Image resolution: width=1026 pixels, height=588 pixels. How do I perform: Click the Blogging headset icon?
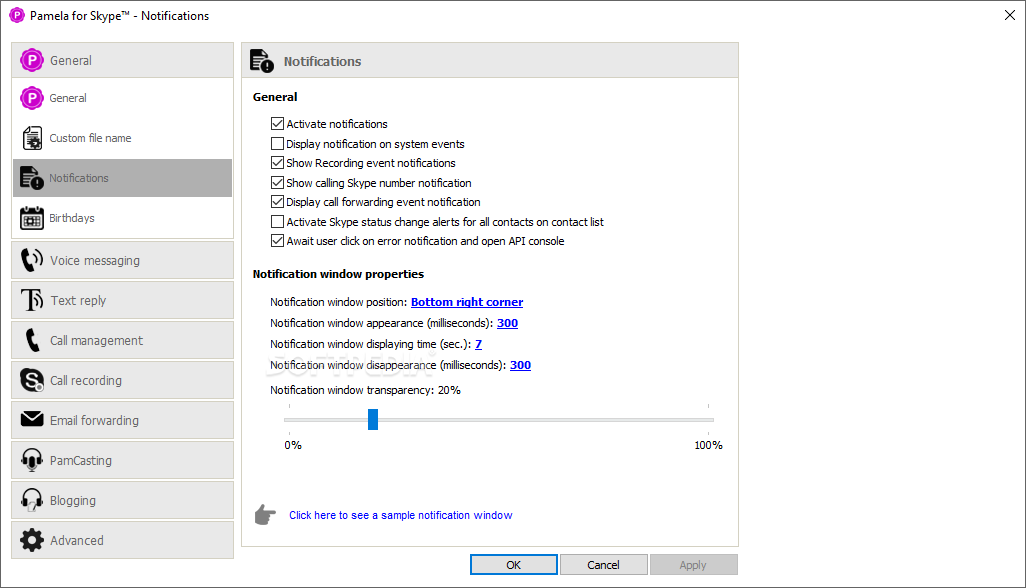(x=31, y=500)
